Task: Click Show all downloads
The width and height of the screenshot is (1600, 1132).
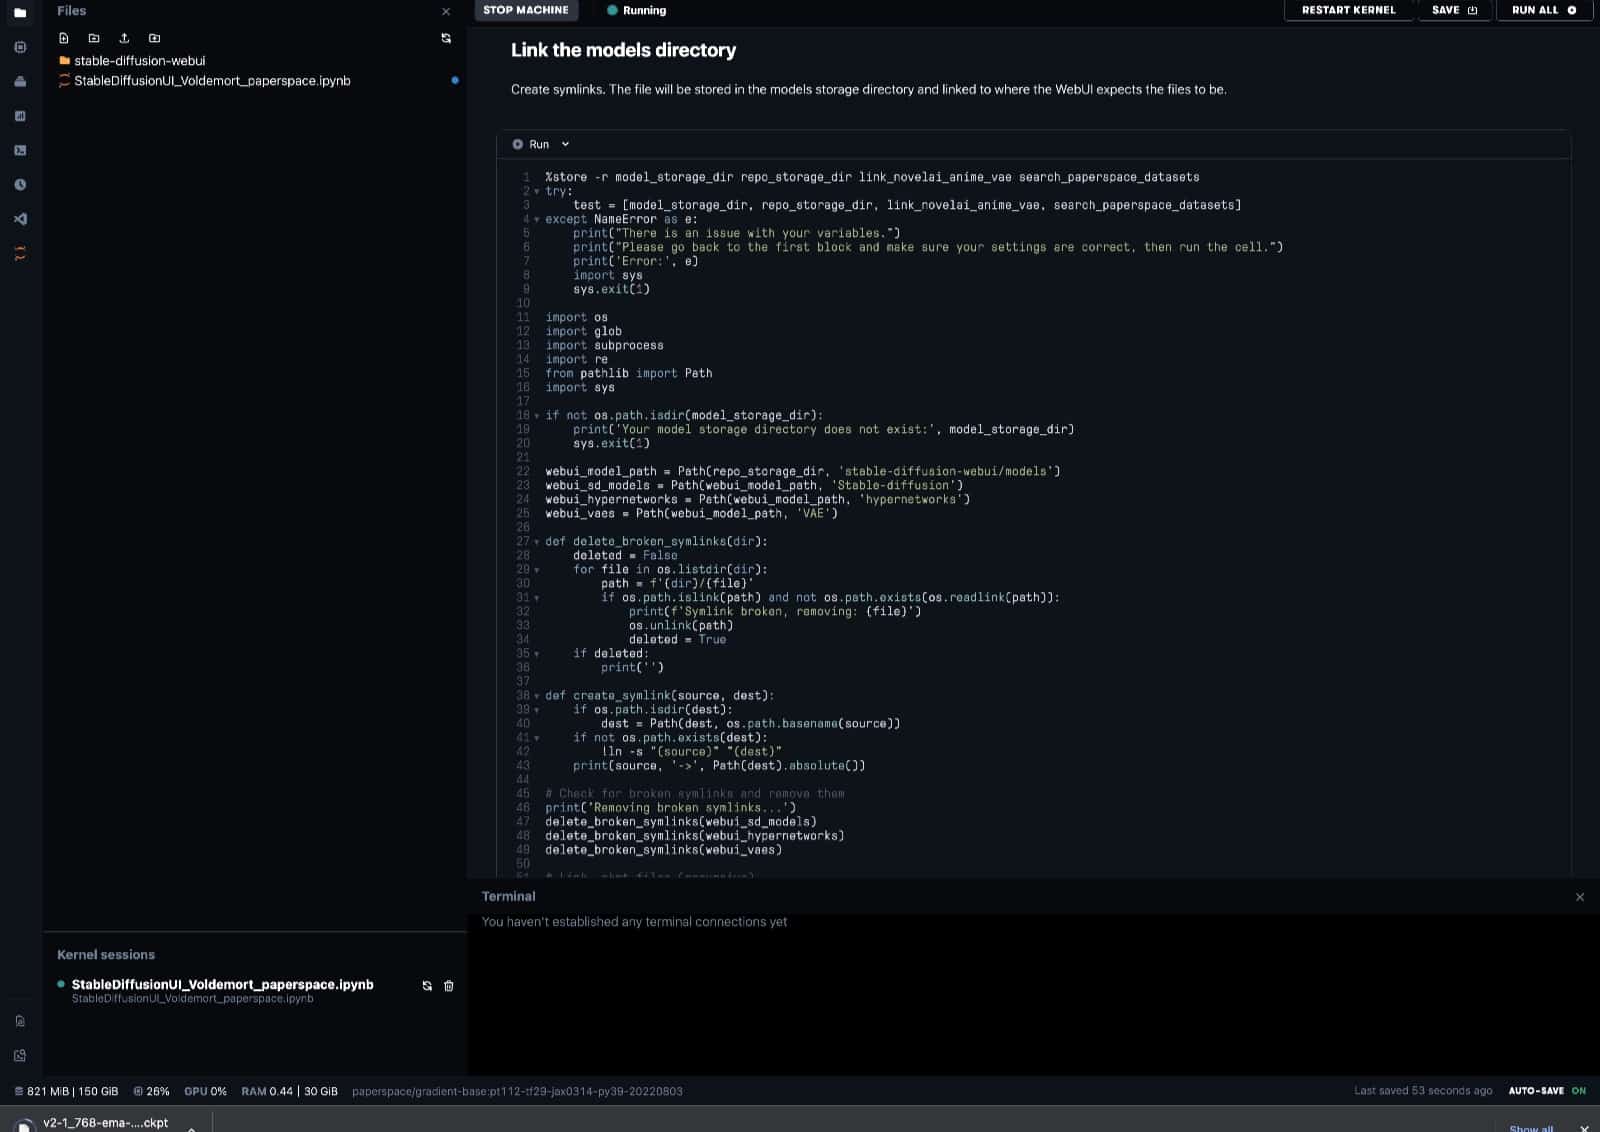Action: coord(1531,1128)
